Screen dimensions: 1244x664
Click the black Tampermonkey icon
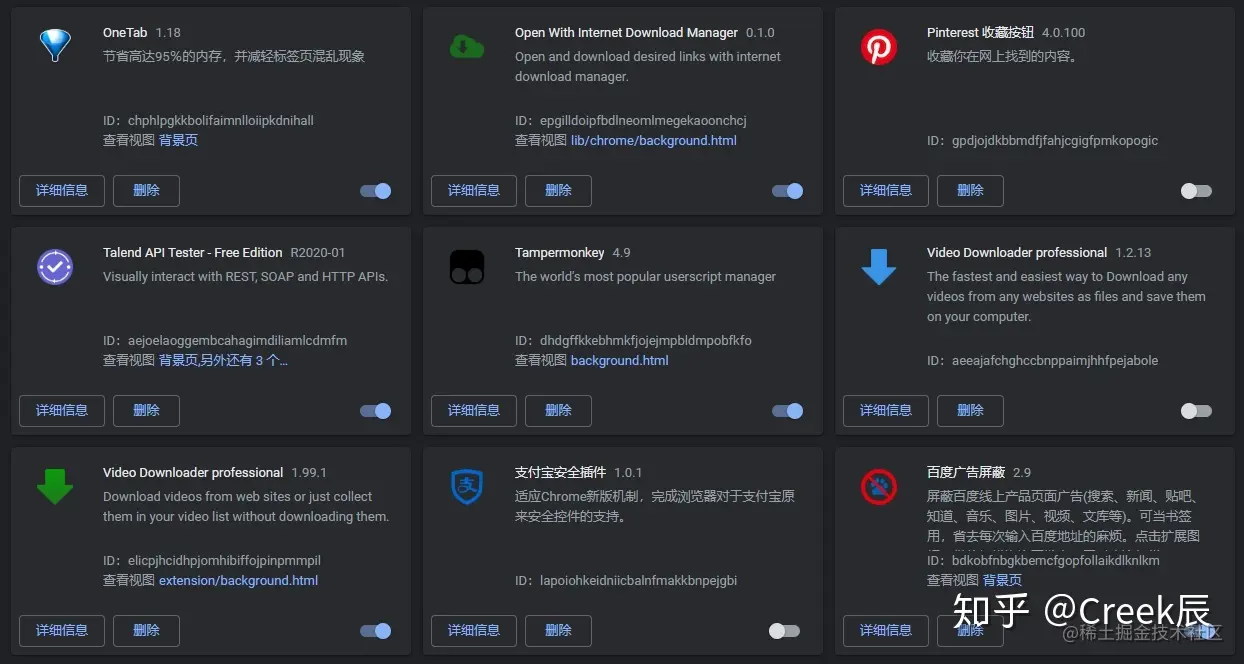467,267
